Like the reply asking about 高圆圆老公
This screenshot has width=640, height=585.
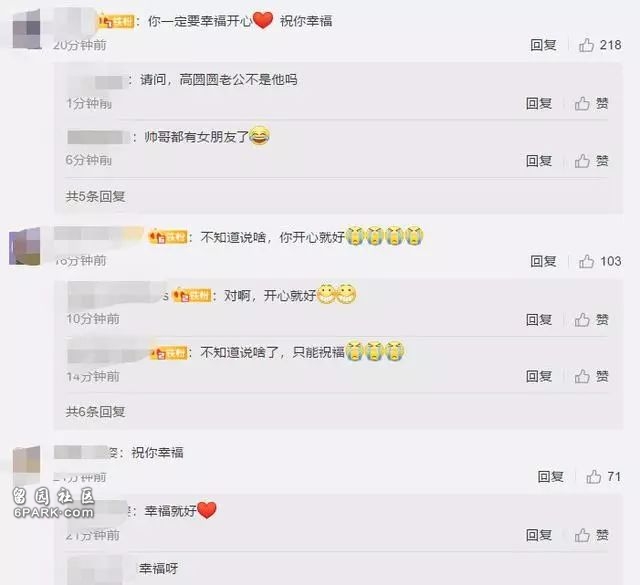tap(591, 104)
